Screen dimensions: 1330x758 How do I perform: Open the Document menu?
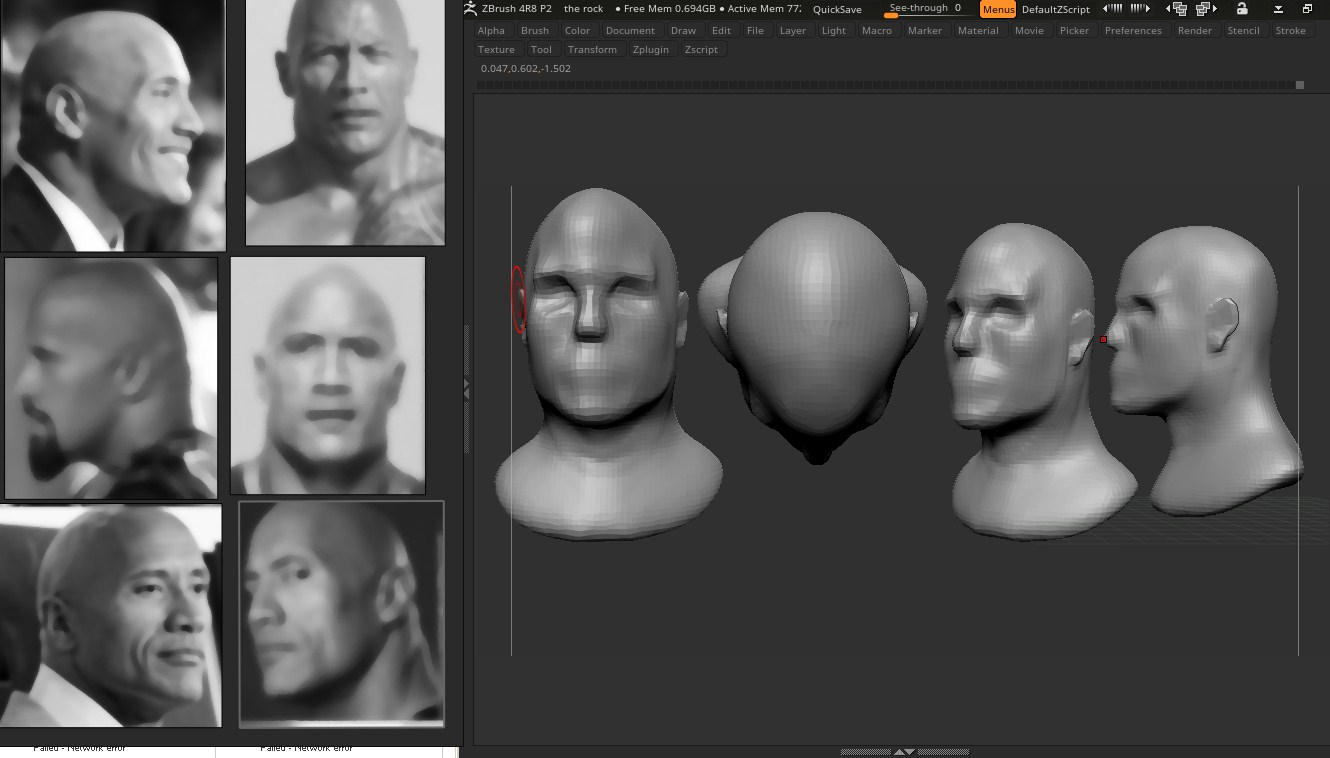tap(630, 31)
